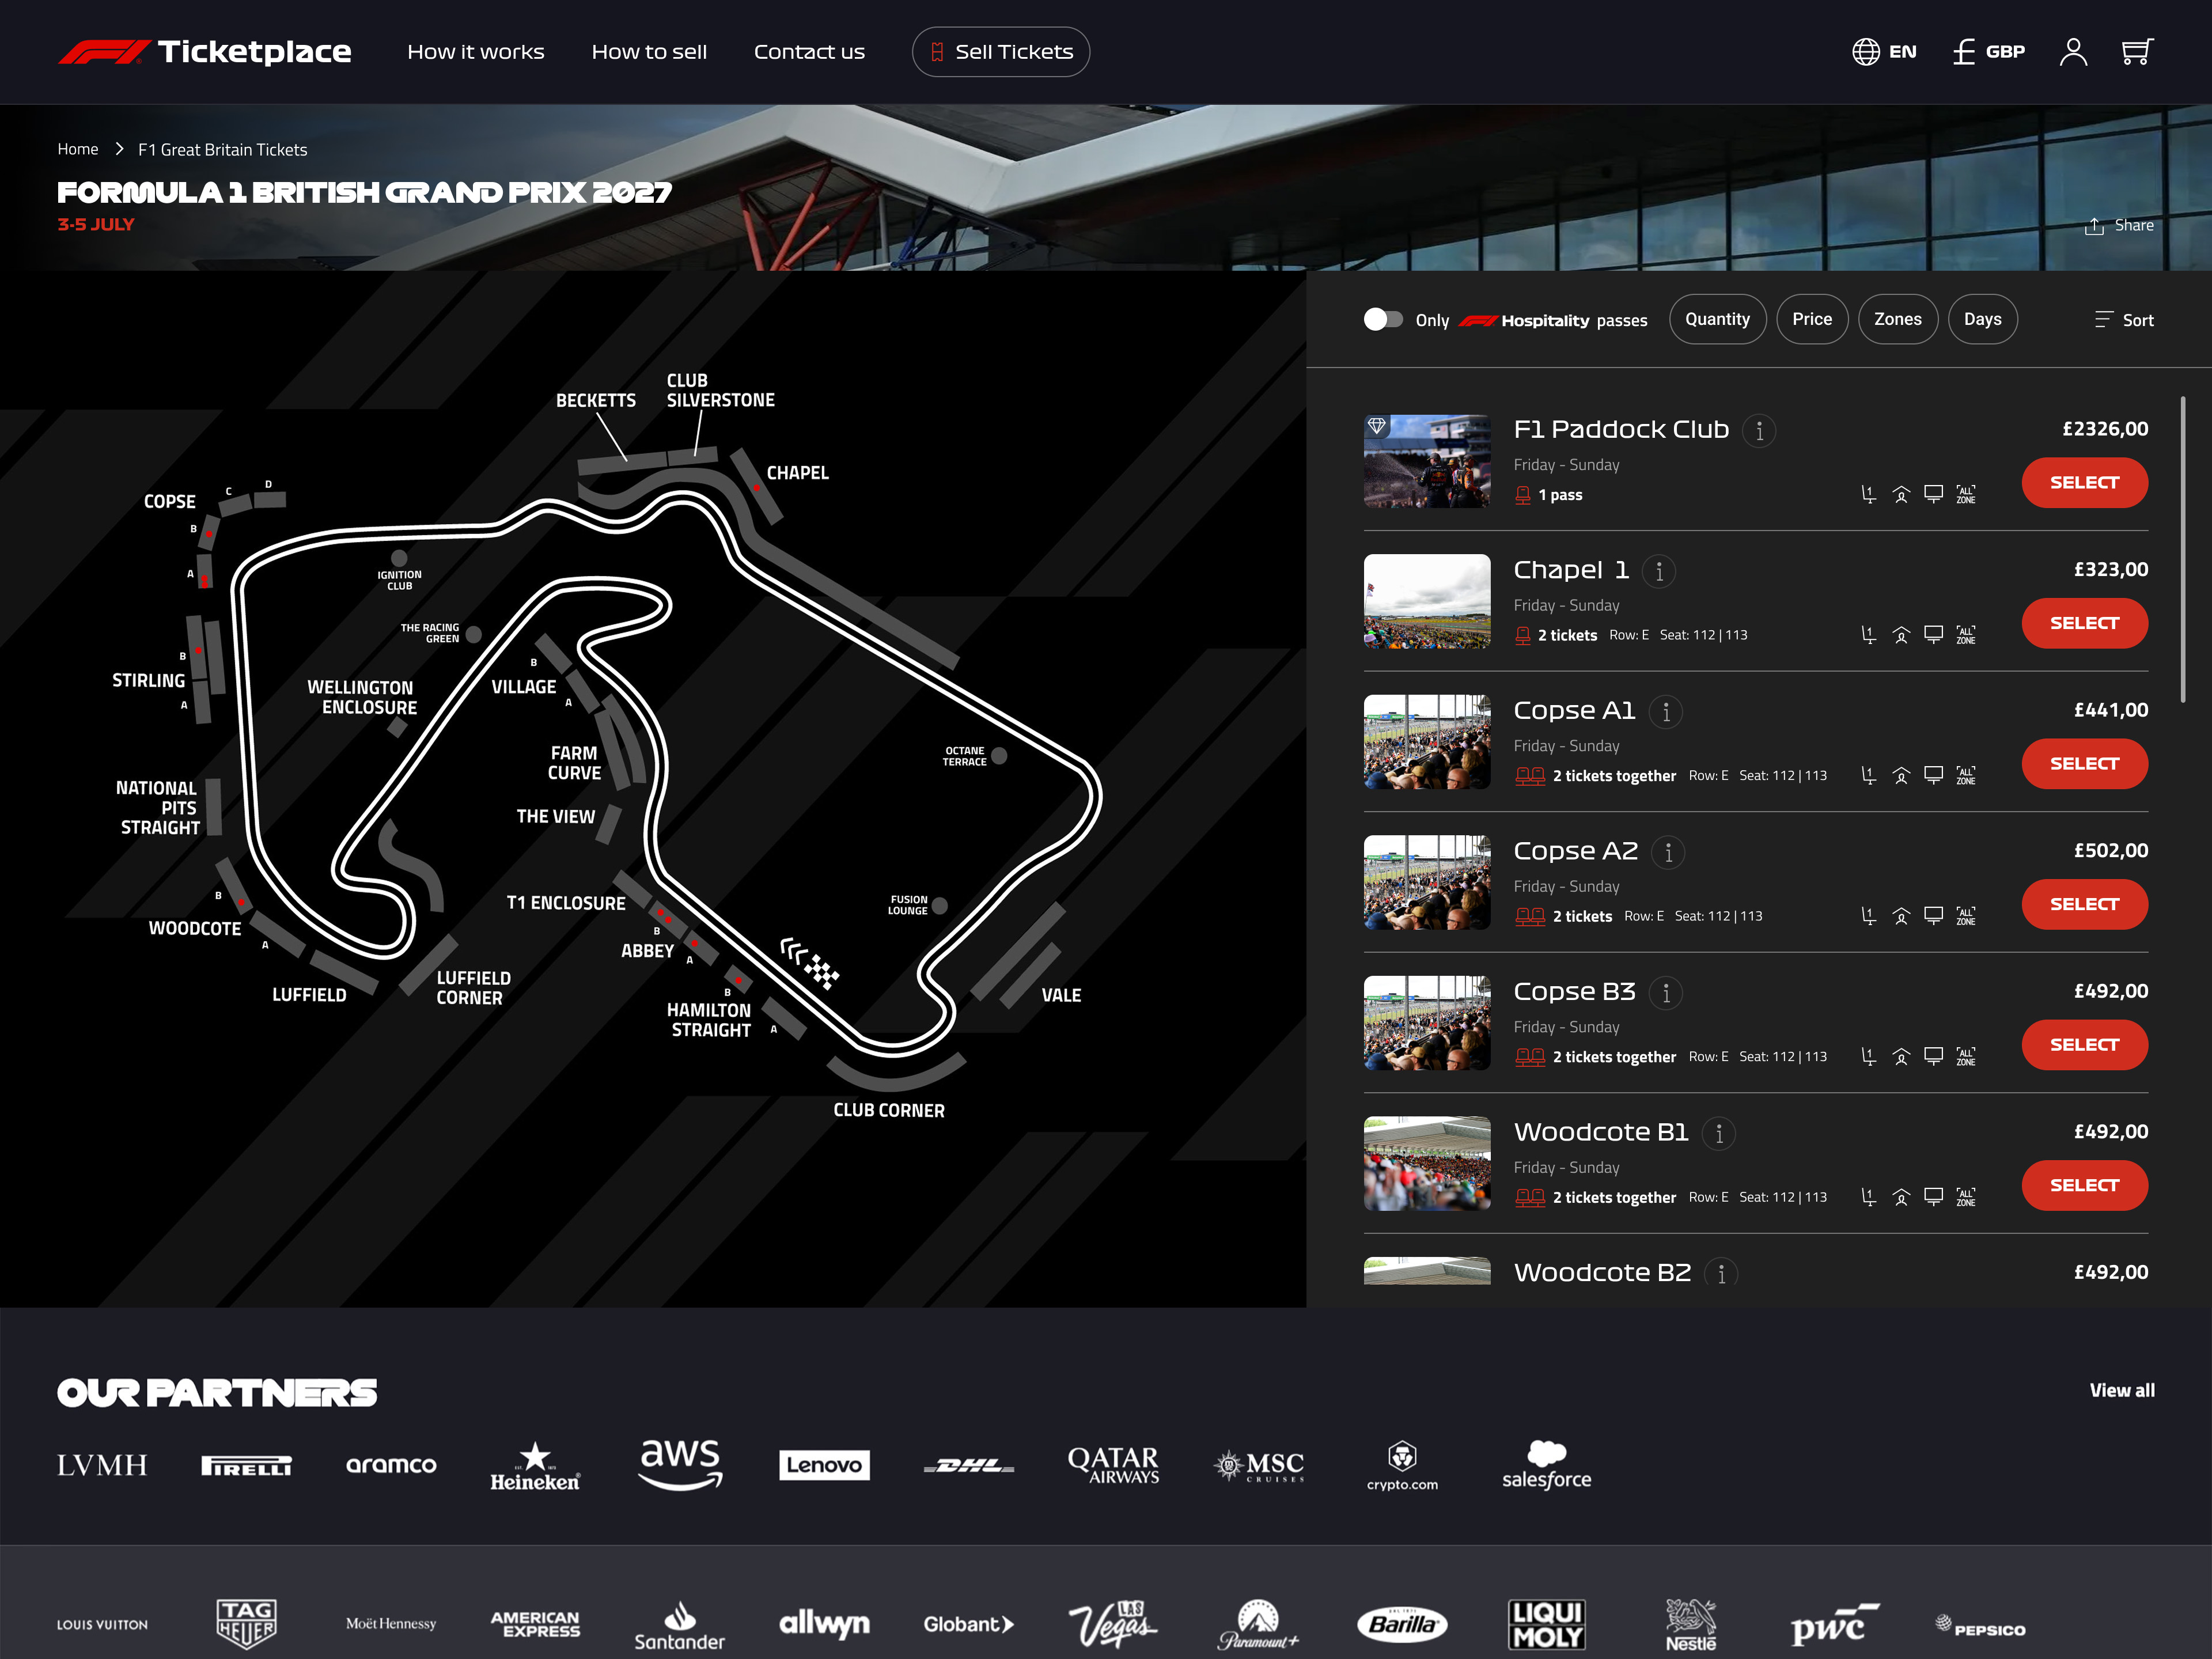Click View all partners link
The width and height of the screenshot is (2212, 1659).
[x=2121, y=1391]
